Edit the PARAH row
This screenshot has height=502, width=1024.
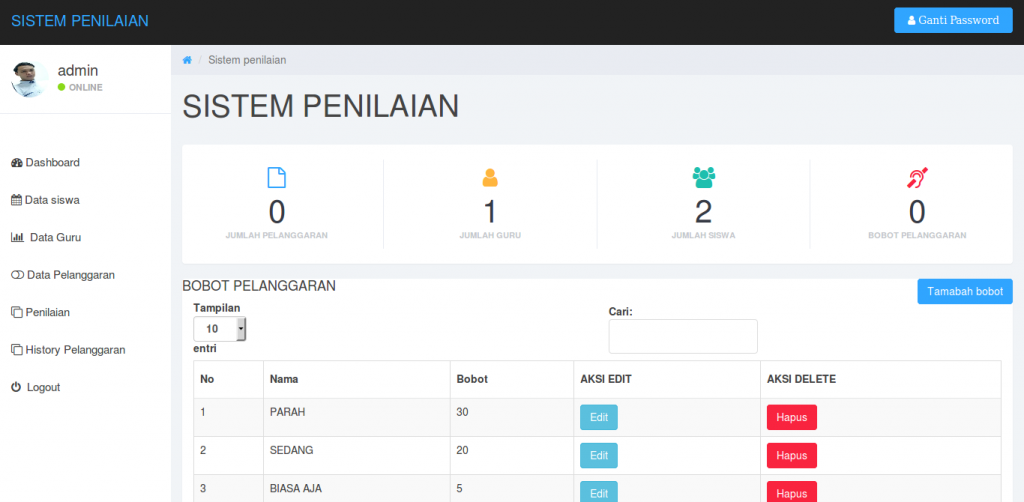pos(599,417)
